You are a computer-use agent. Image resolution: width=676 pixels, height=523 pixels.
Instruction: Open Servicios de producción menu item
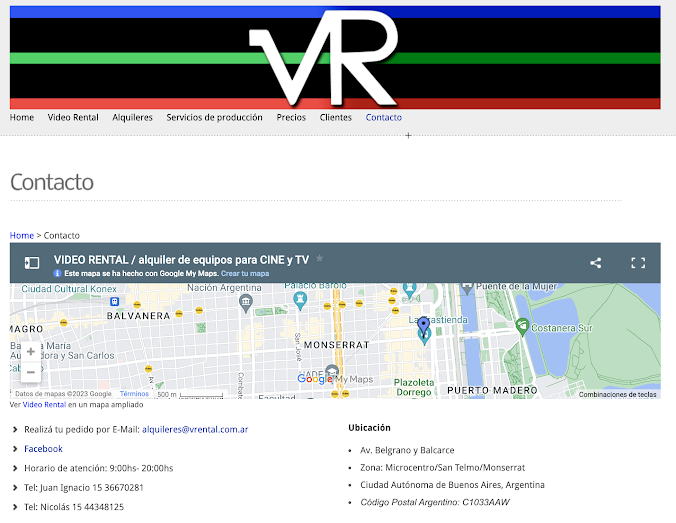[x=214, y=117]
